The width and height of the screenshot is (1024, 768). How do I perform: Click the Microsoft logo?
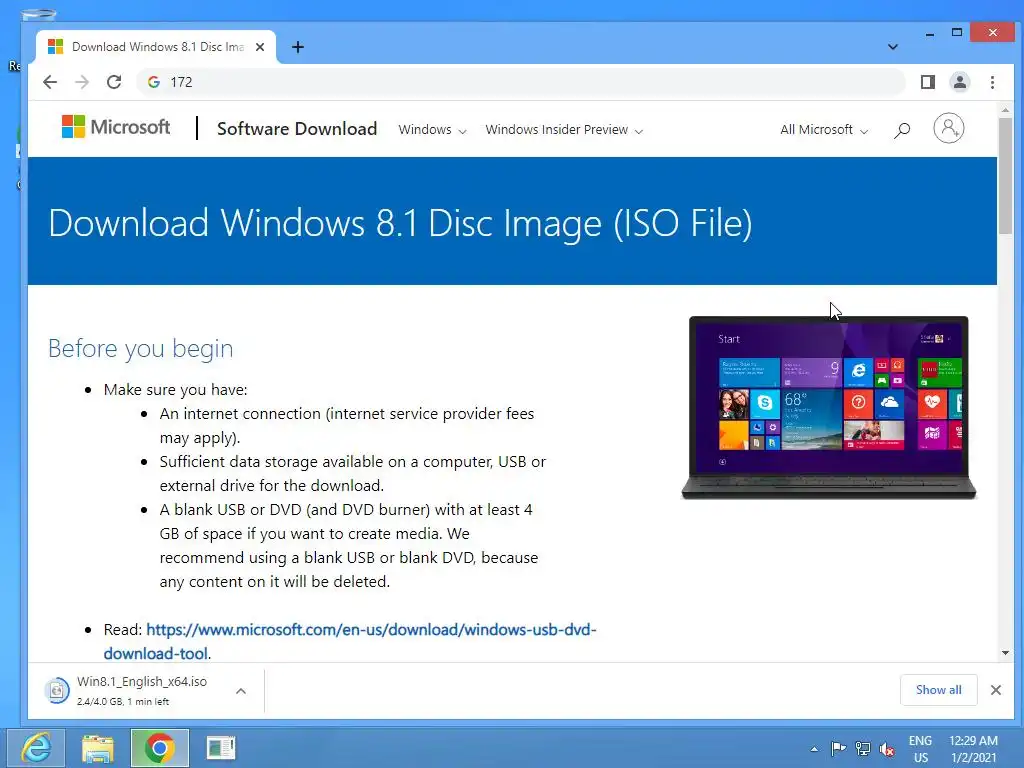point(116,127)
